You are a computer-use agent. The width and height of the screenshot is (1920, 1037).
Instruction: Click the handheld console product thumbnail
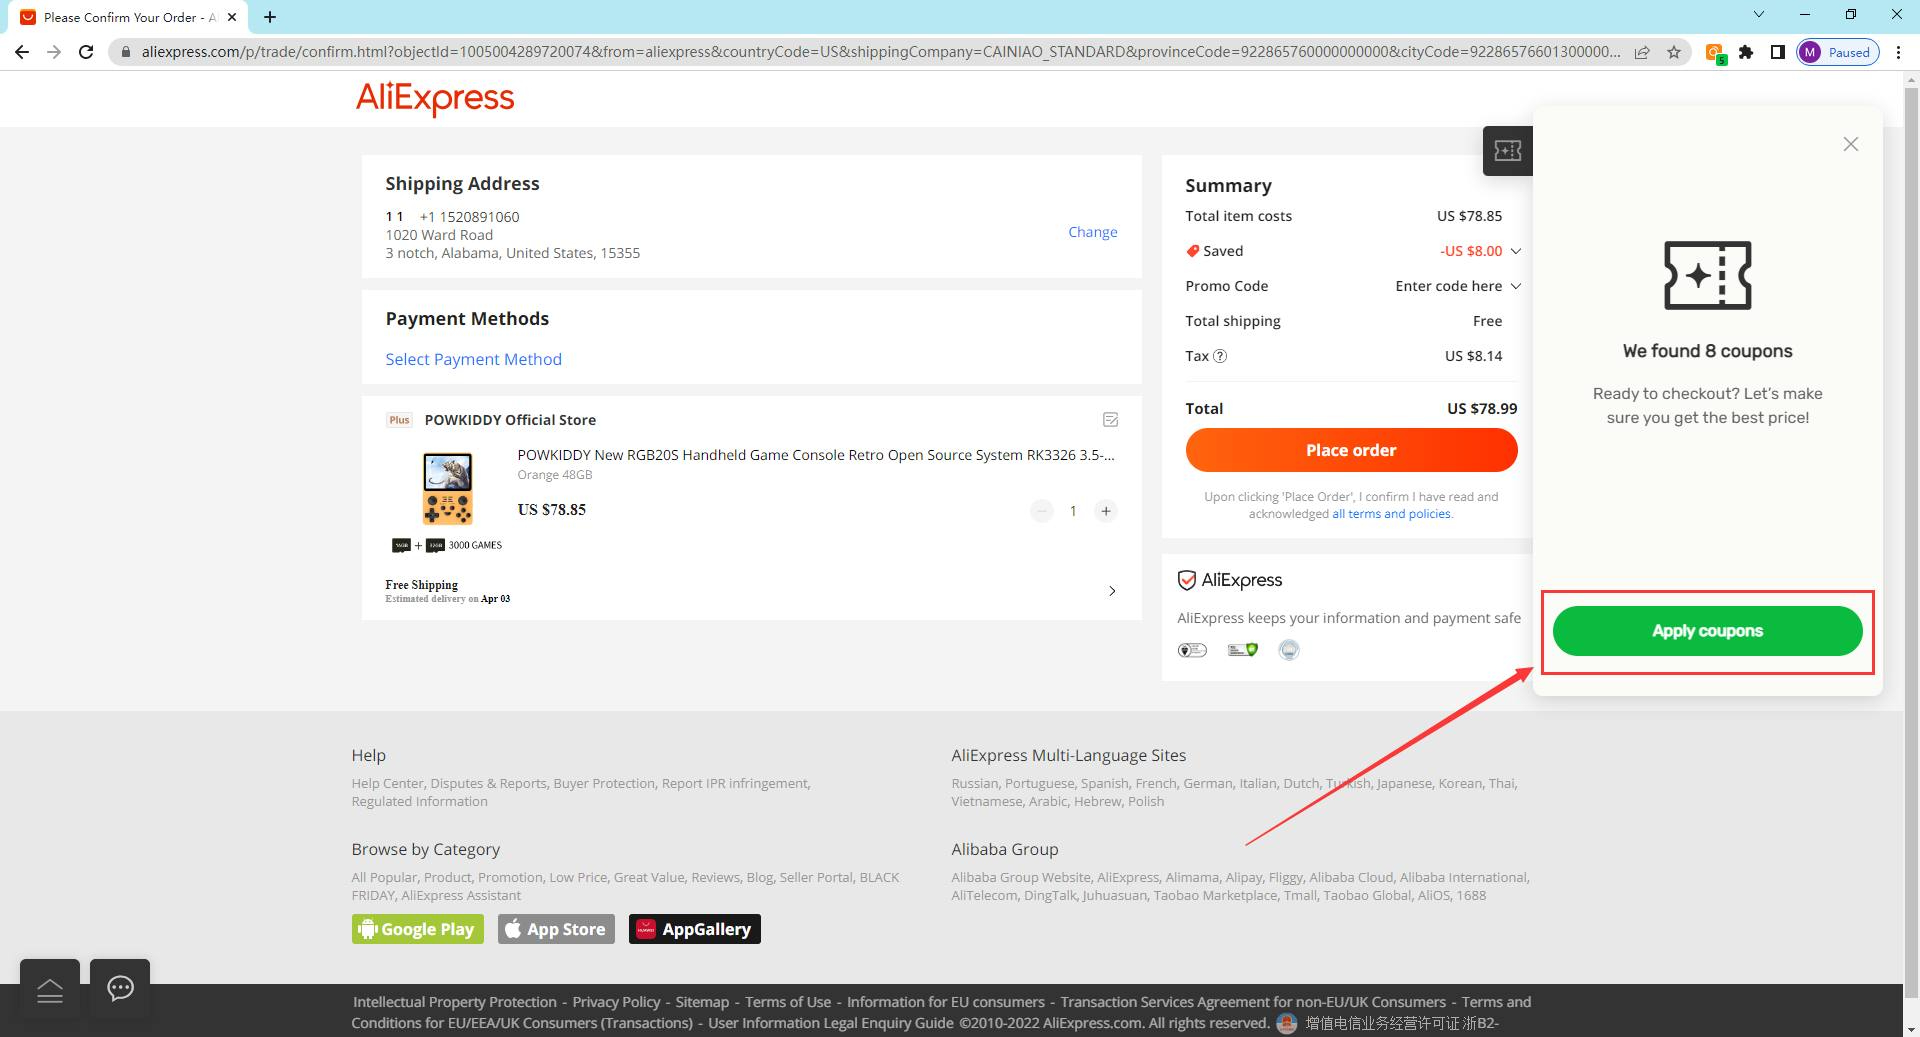(447, 488)
